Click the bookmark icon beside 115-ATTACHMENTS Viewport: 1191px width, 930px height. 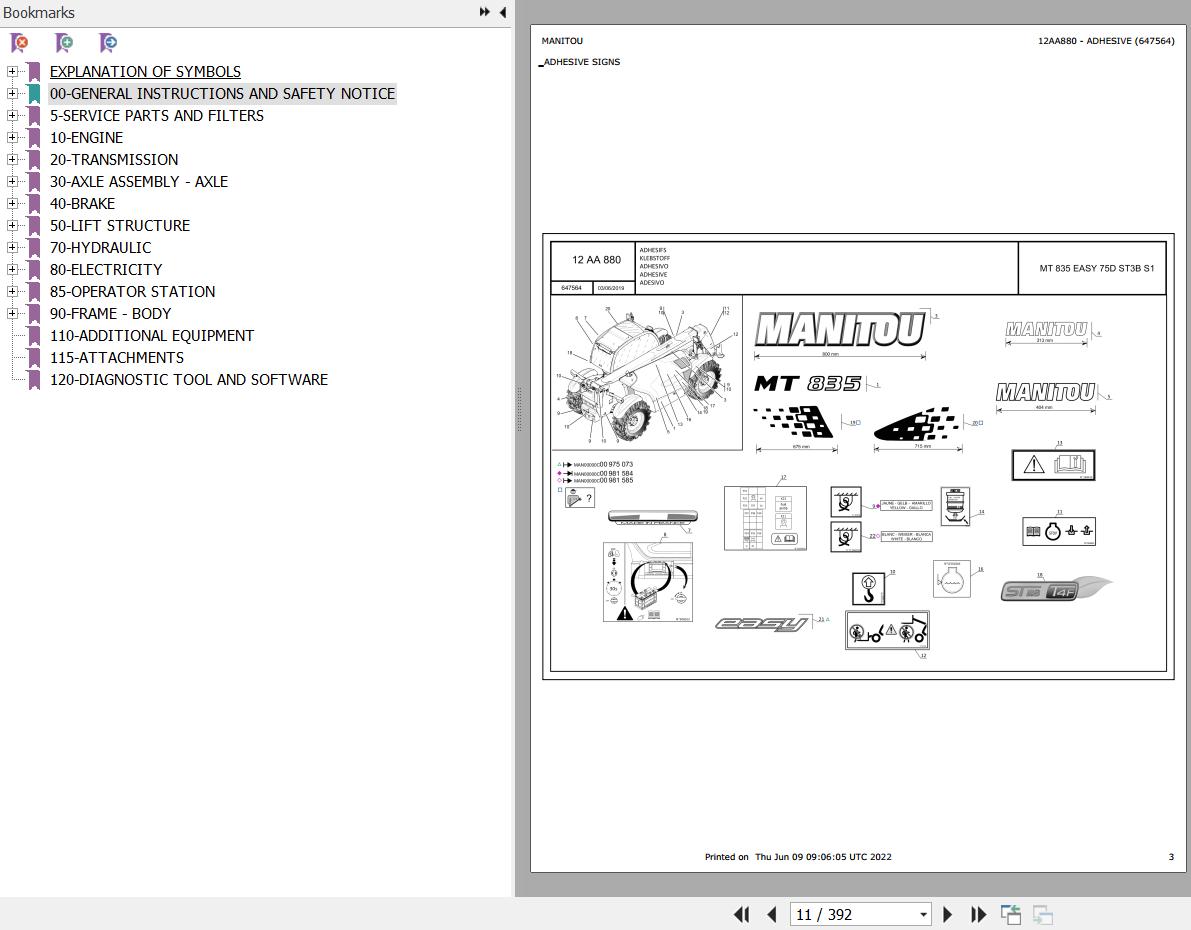pos(33,358)
